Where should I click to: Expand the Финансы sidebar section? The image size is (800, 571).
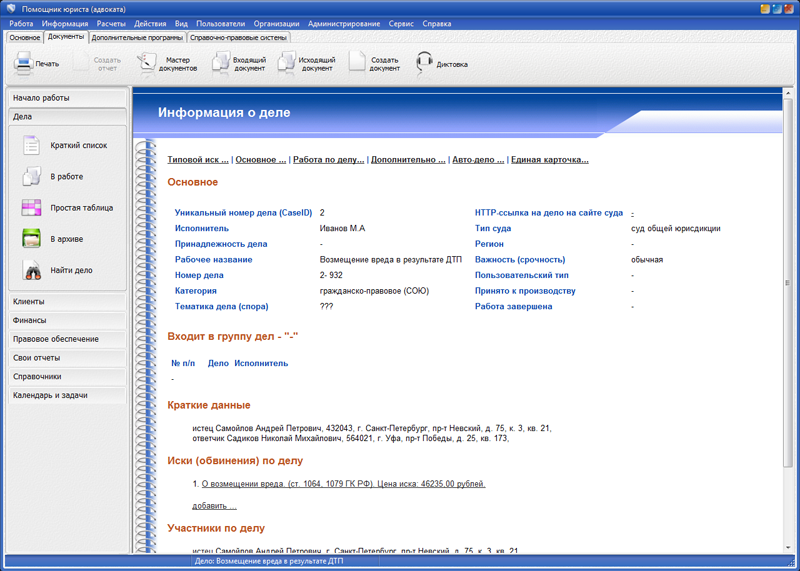coord(67,320)
